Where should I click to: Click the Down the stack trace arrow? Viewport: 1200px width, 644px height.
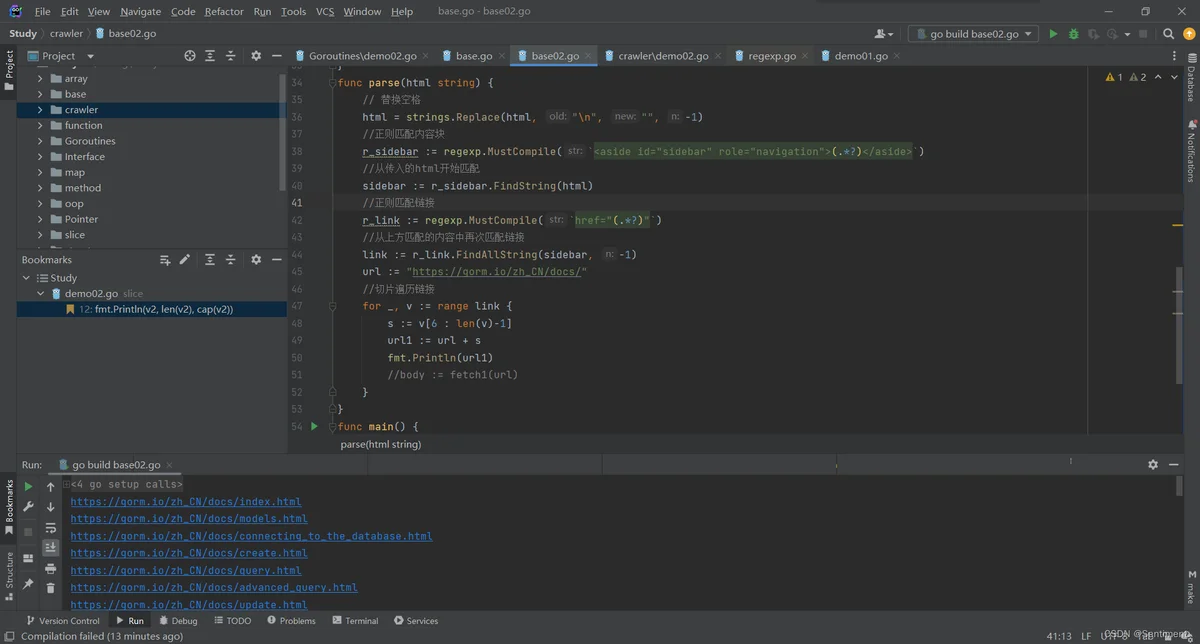[51, 507]
